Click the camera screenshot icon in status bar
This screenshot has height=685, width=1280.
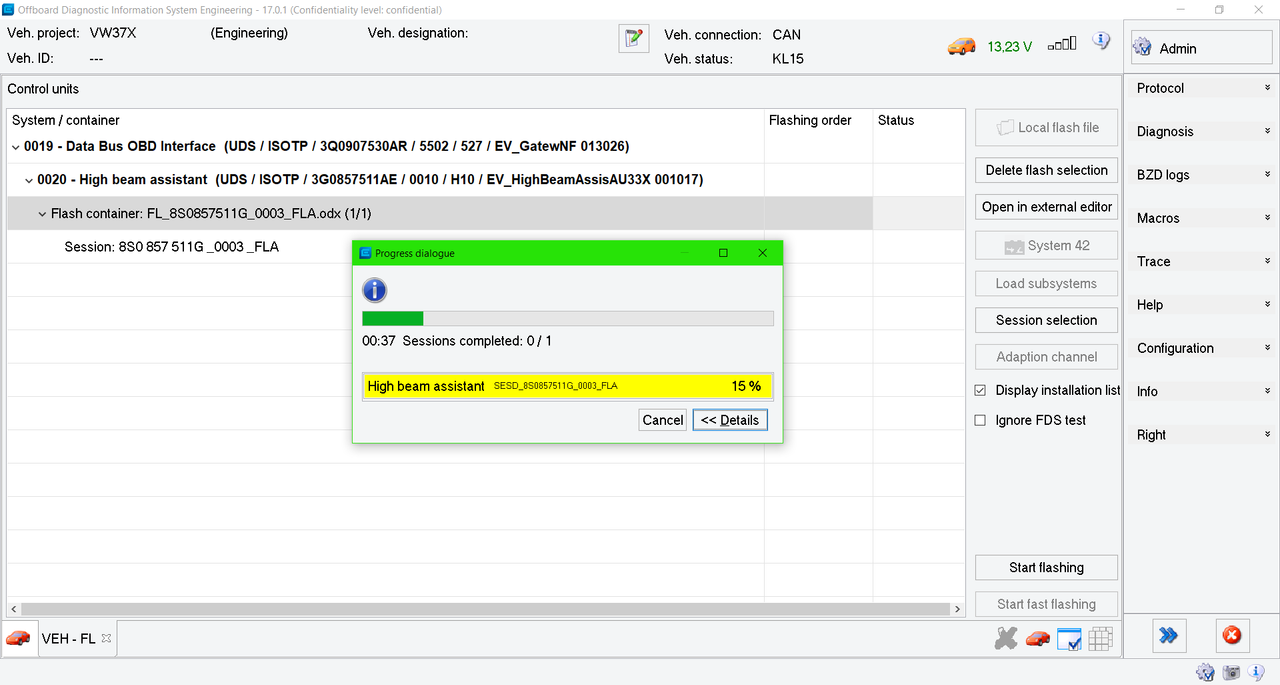[x=1231, y=673]
